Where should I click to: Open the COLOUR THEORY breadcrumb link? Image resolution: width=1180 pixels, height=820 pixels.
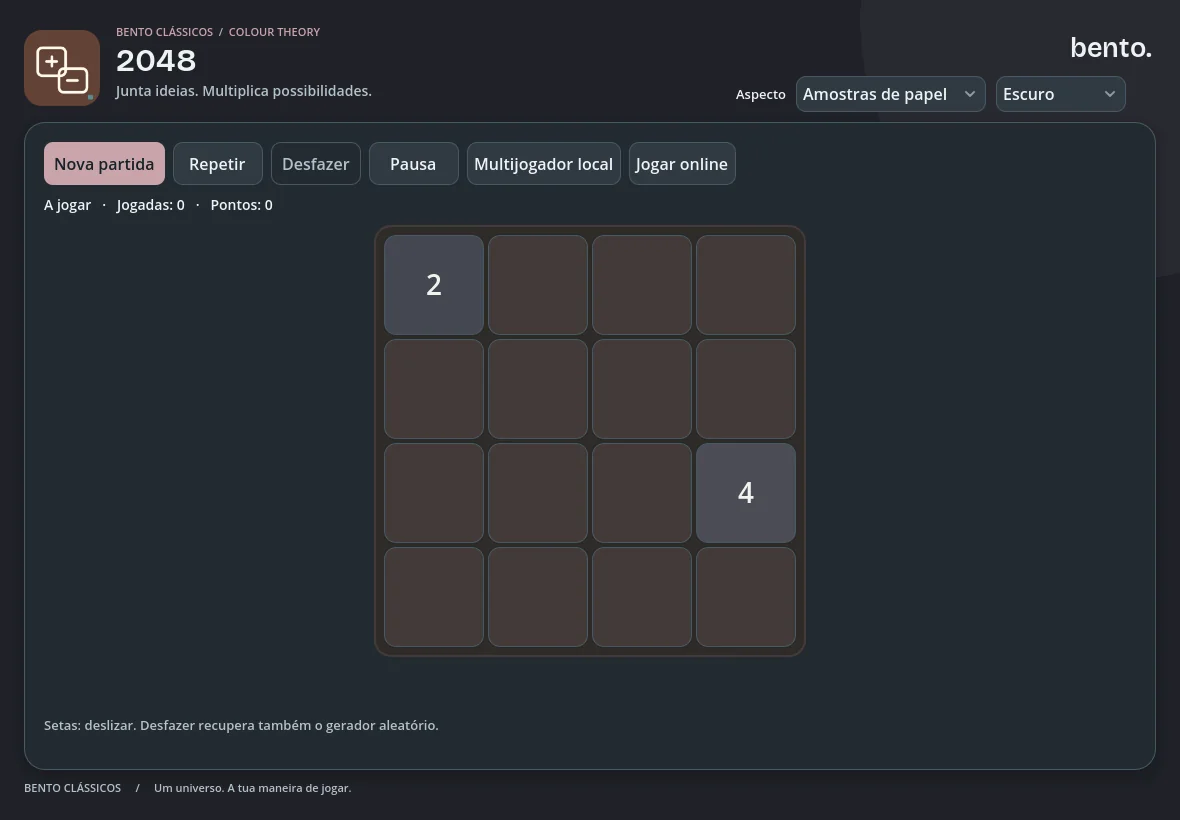[x=274, y=32]
